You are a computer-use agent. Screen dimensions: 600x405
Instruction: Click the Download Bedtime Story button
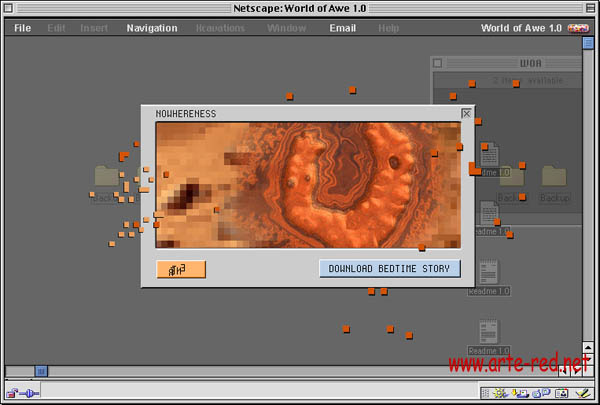(390, 268)
